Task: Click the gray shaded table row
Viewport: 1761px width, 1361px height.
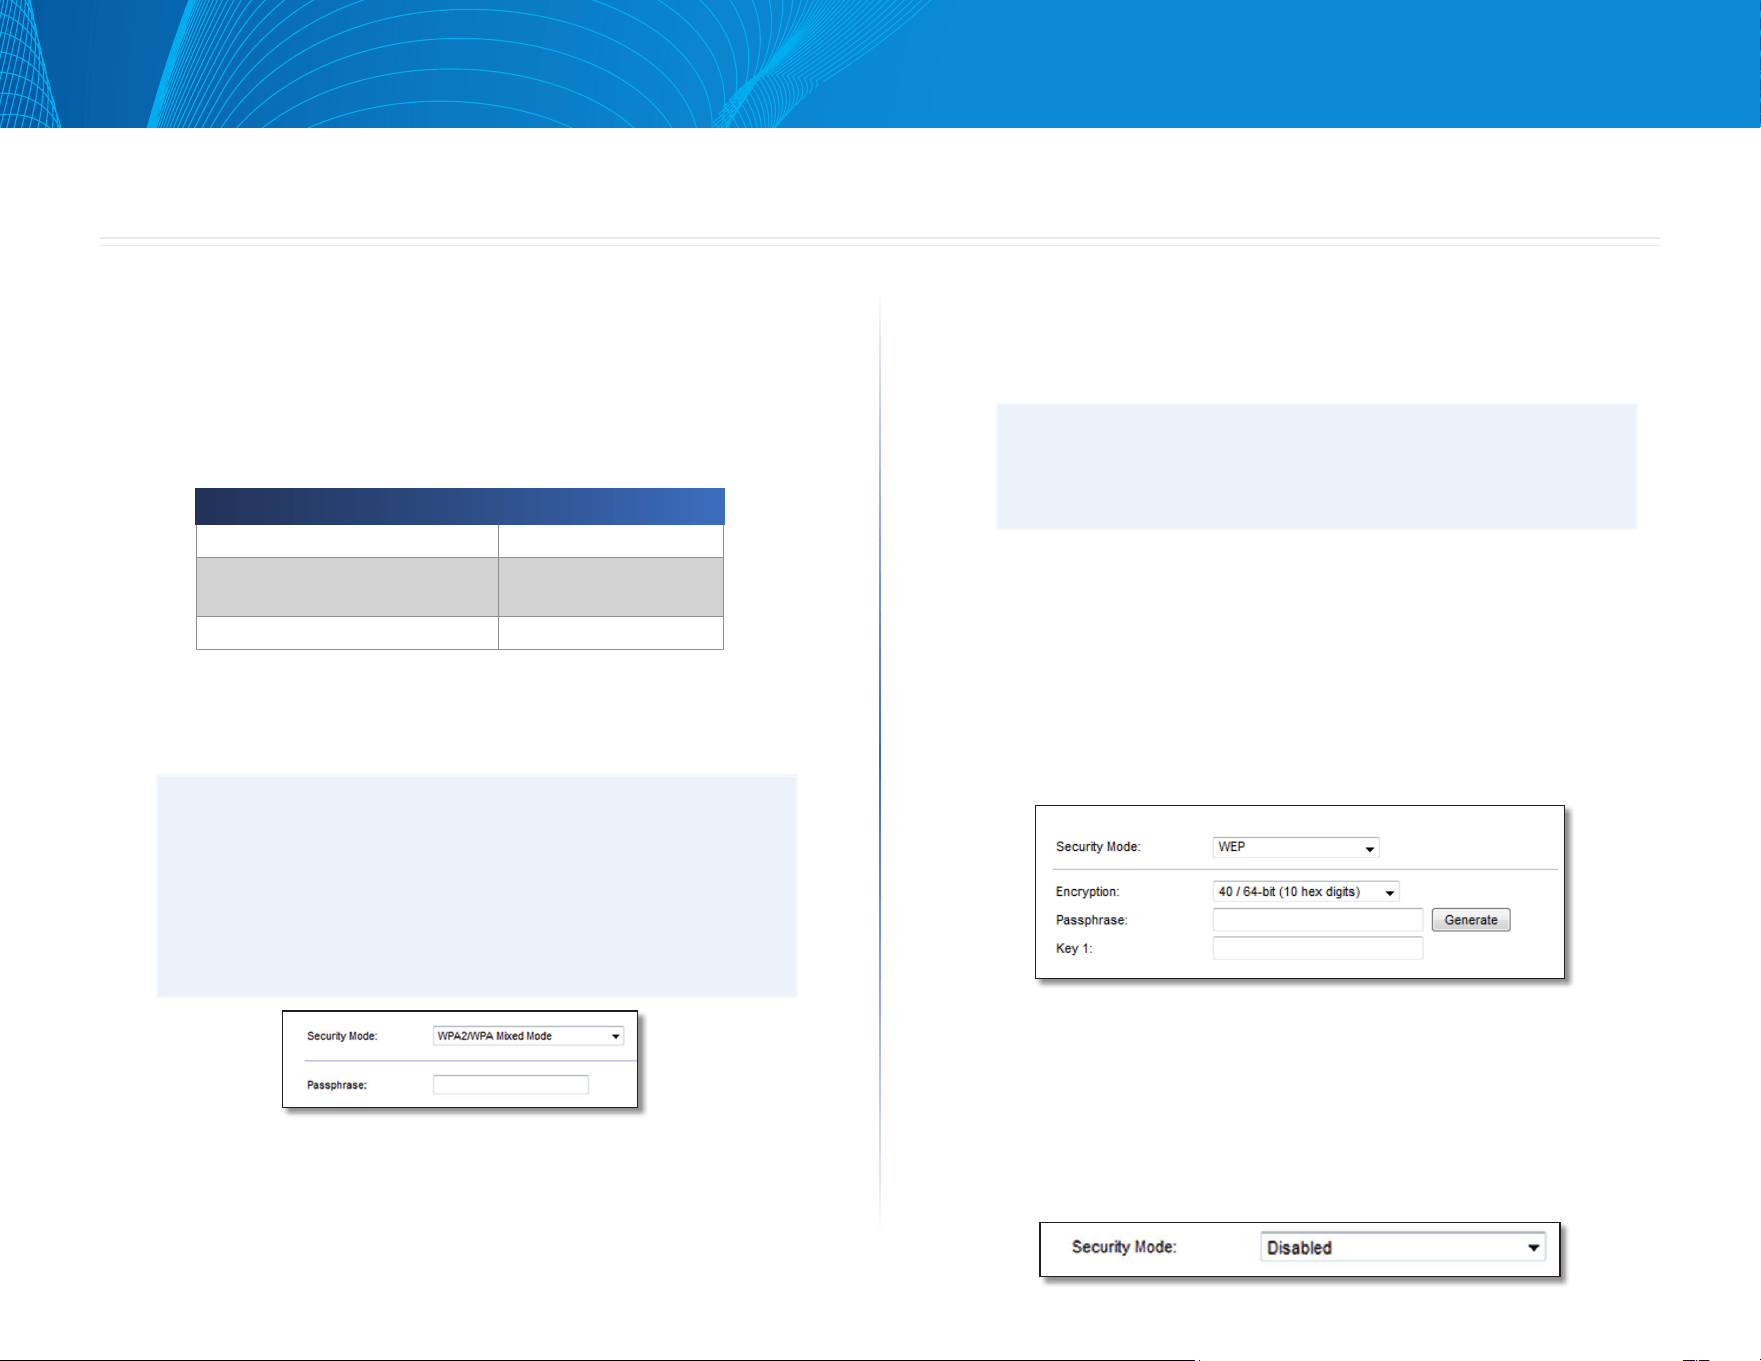Action: [x=460, y=587]
